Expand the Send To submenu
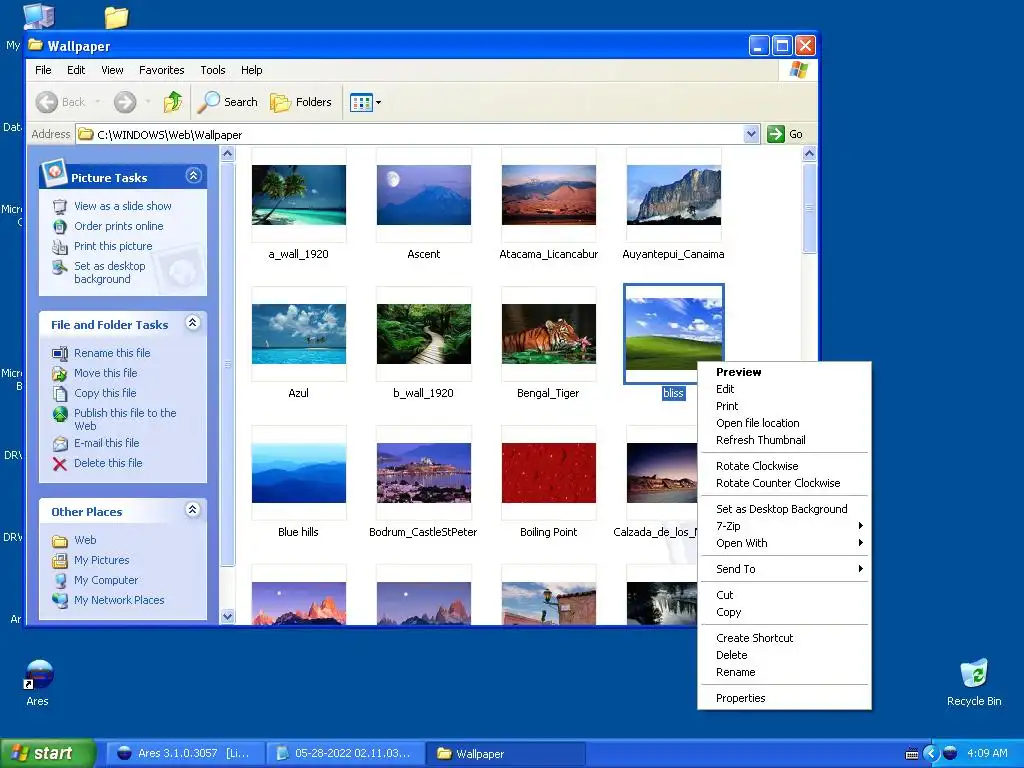1024x768 pixels. tap(784, 569)
